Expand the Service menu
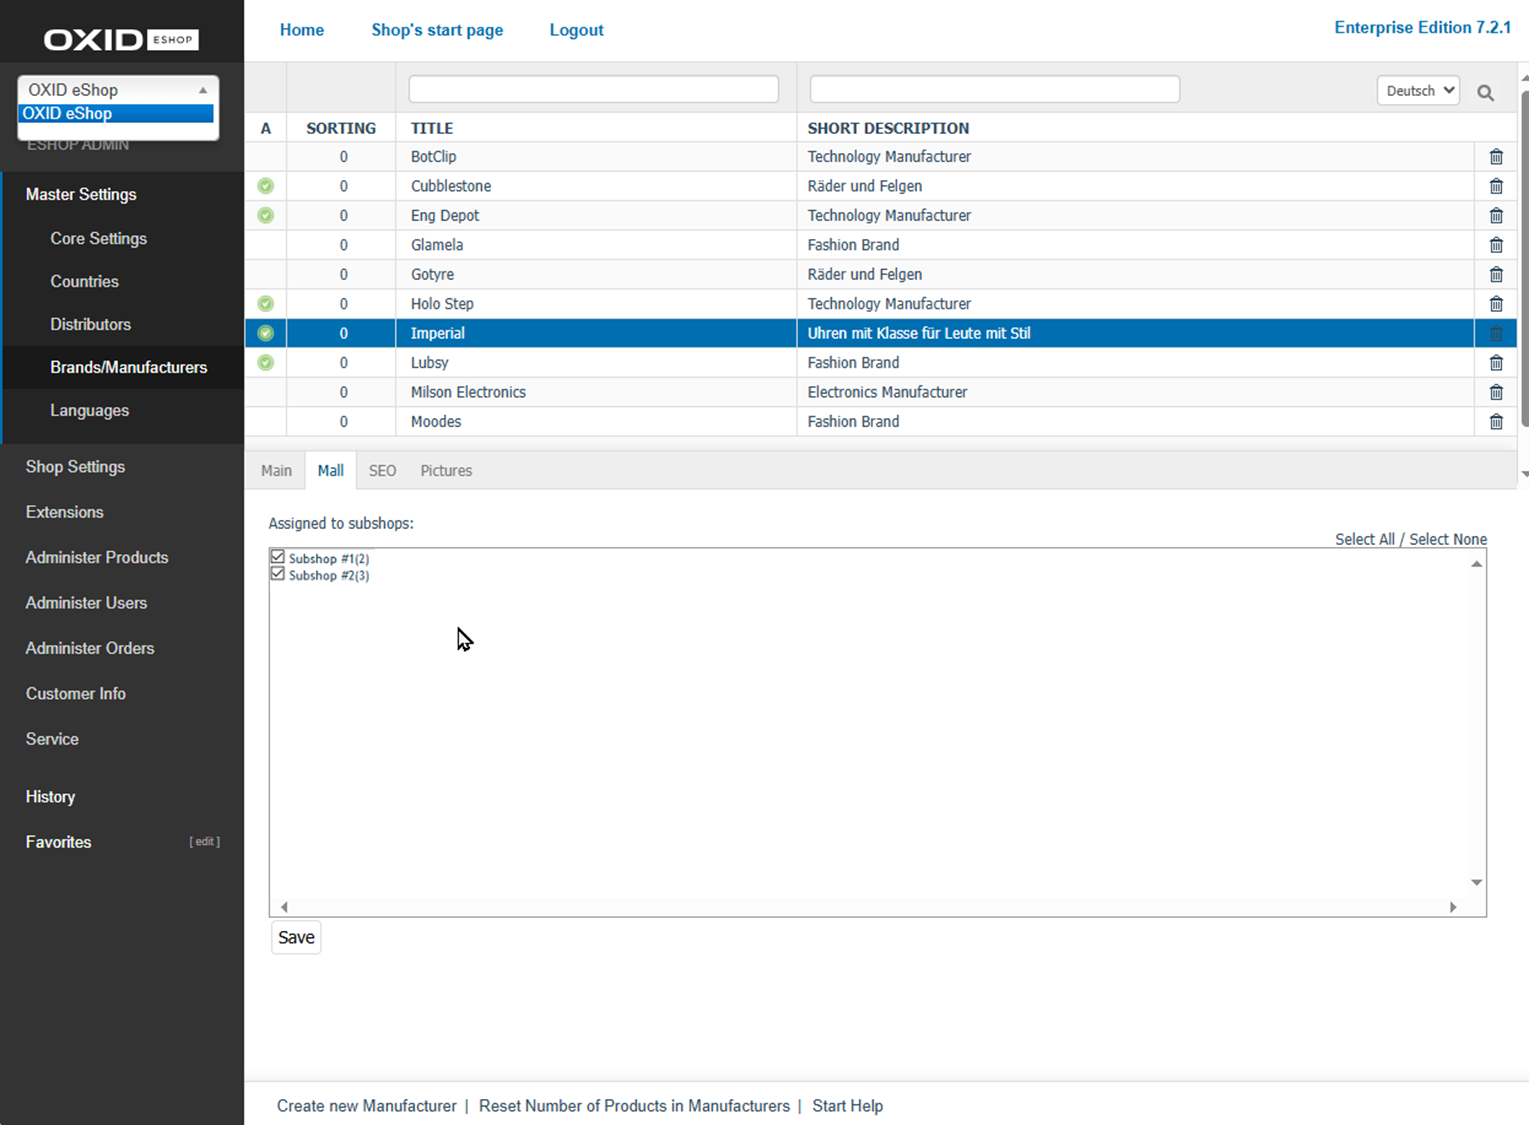Screen dimensions: 1529x1125 click(x=52, y=739)
